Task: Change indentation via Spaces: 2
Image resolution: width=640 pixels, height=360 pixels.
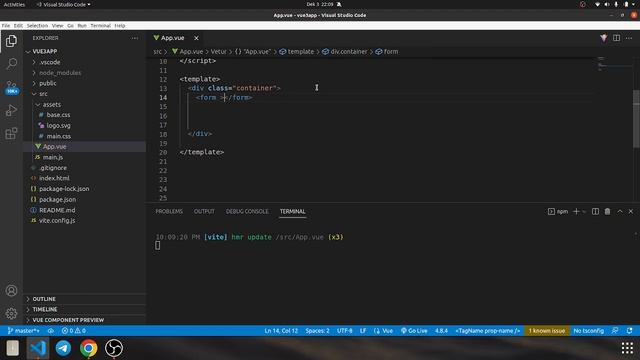Action: [x=317, y=331]
